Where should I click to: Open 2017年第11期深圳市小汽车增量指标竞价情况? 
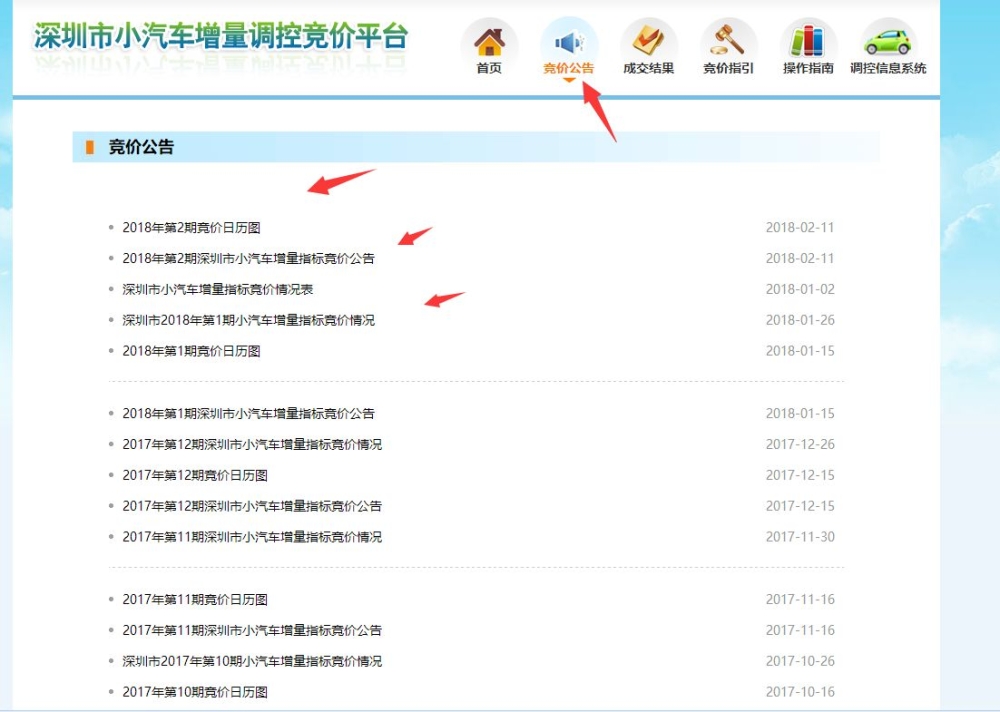(x=252, y=537)
